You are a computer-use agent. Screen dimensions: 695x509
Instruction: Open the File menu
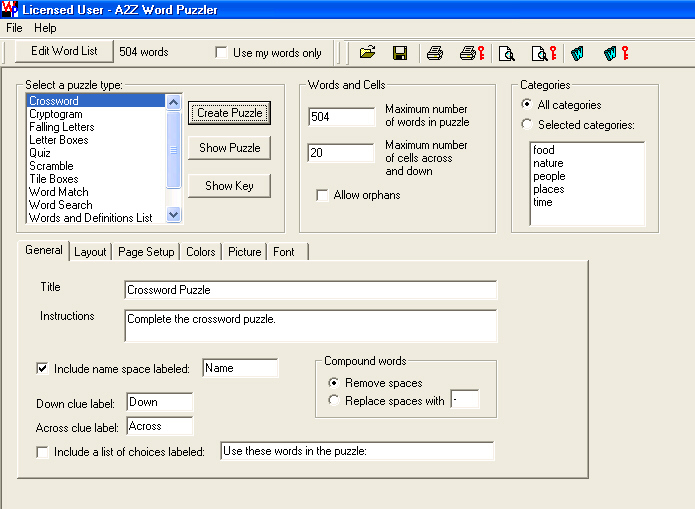tap(14, 28)
